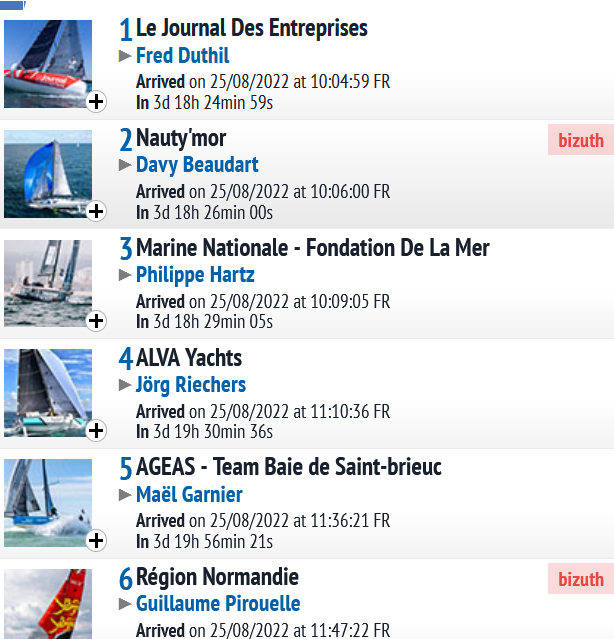Open skipper Guillaume Pirouelle's profile link
The height and width of the screenshot is (639, 614).
point(218,604)
